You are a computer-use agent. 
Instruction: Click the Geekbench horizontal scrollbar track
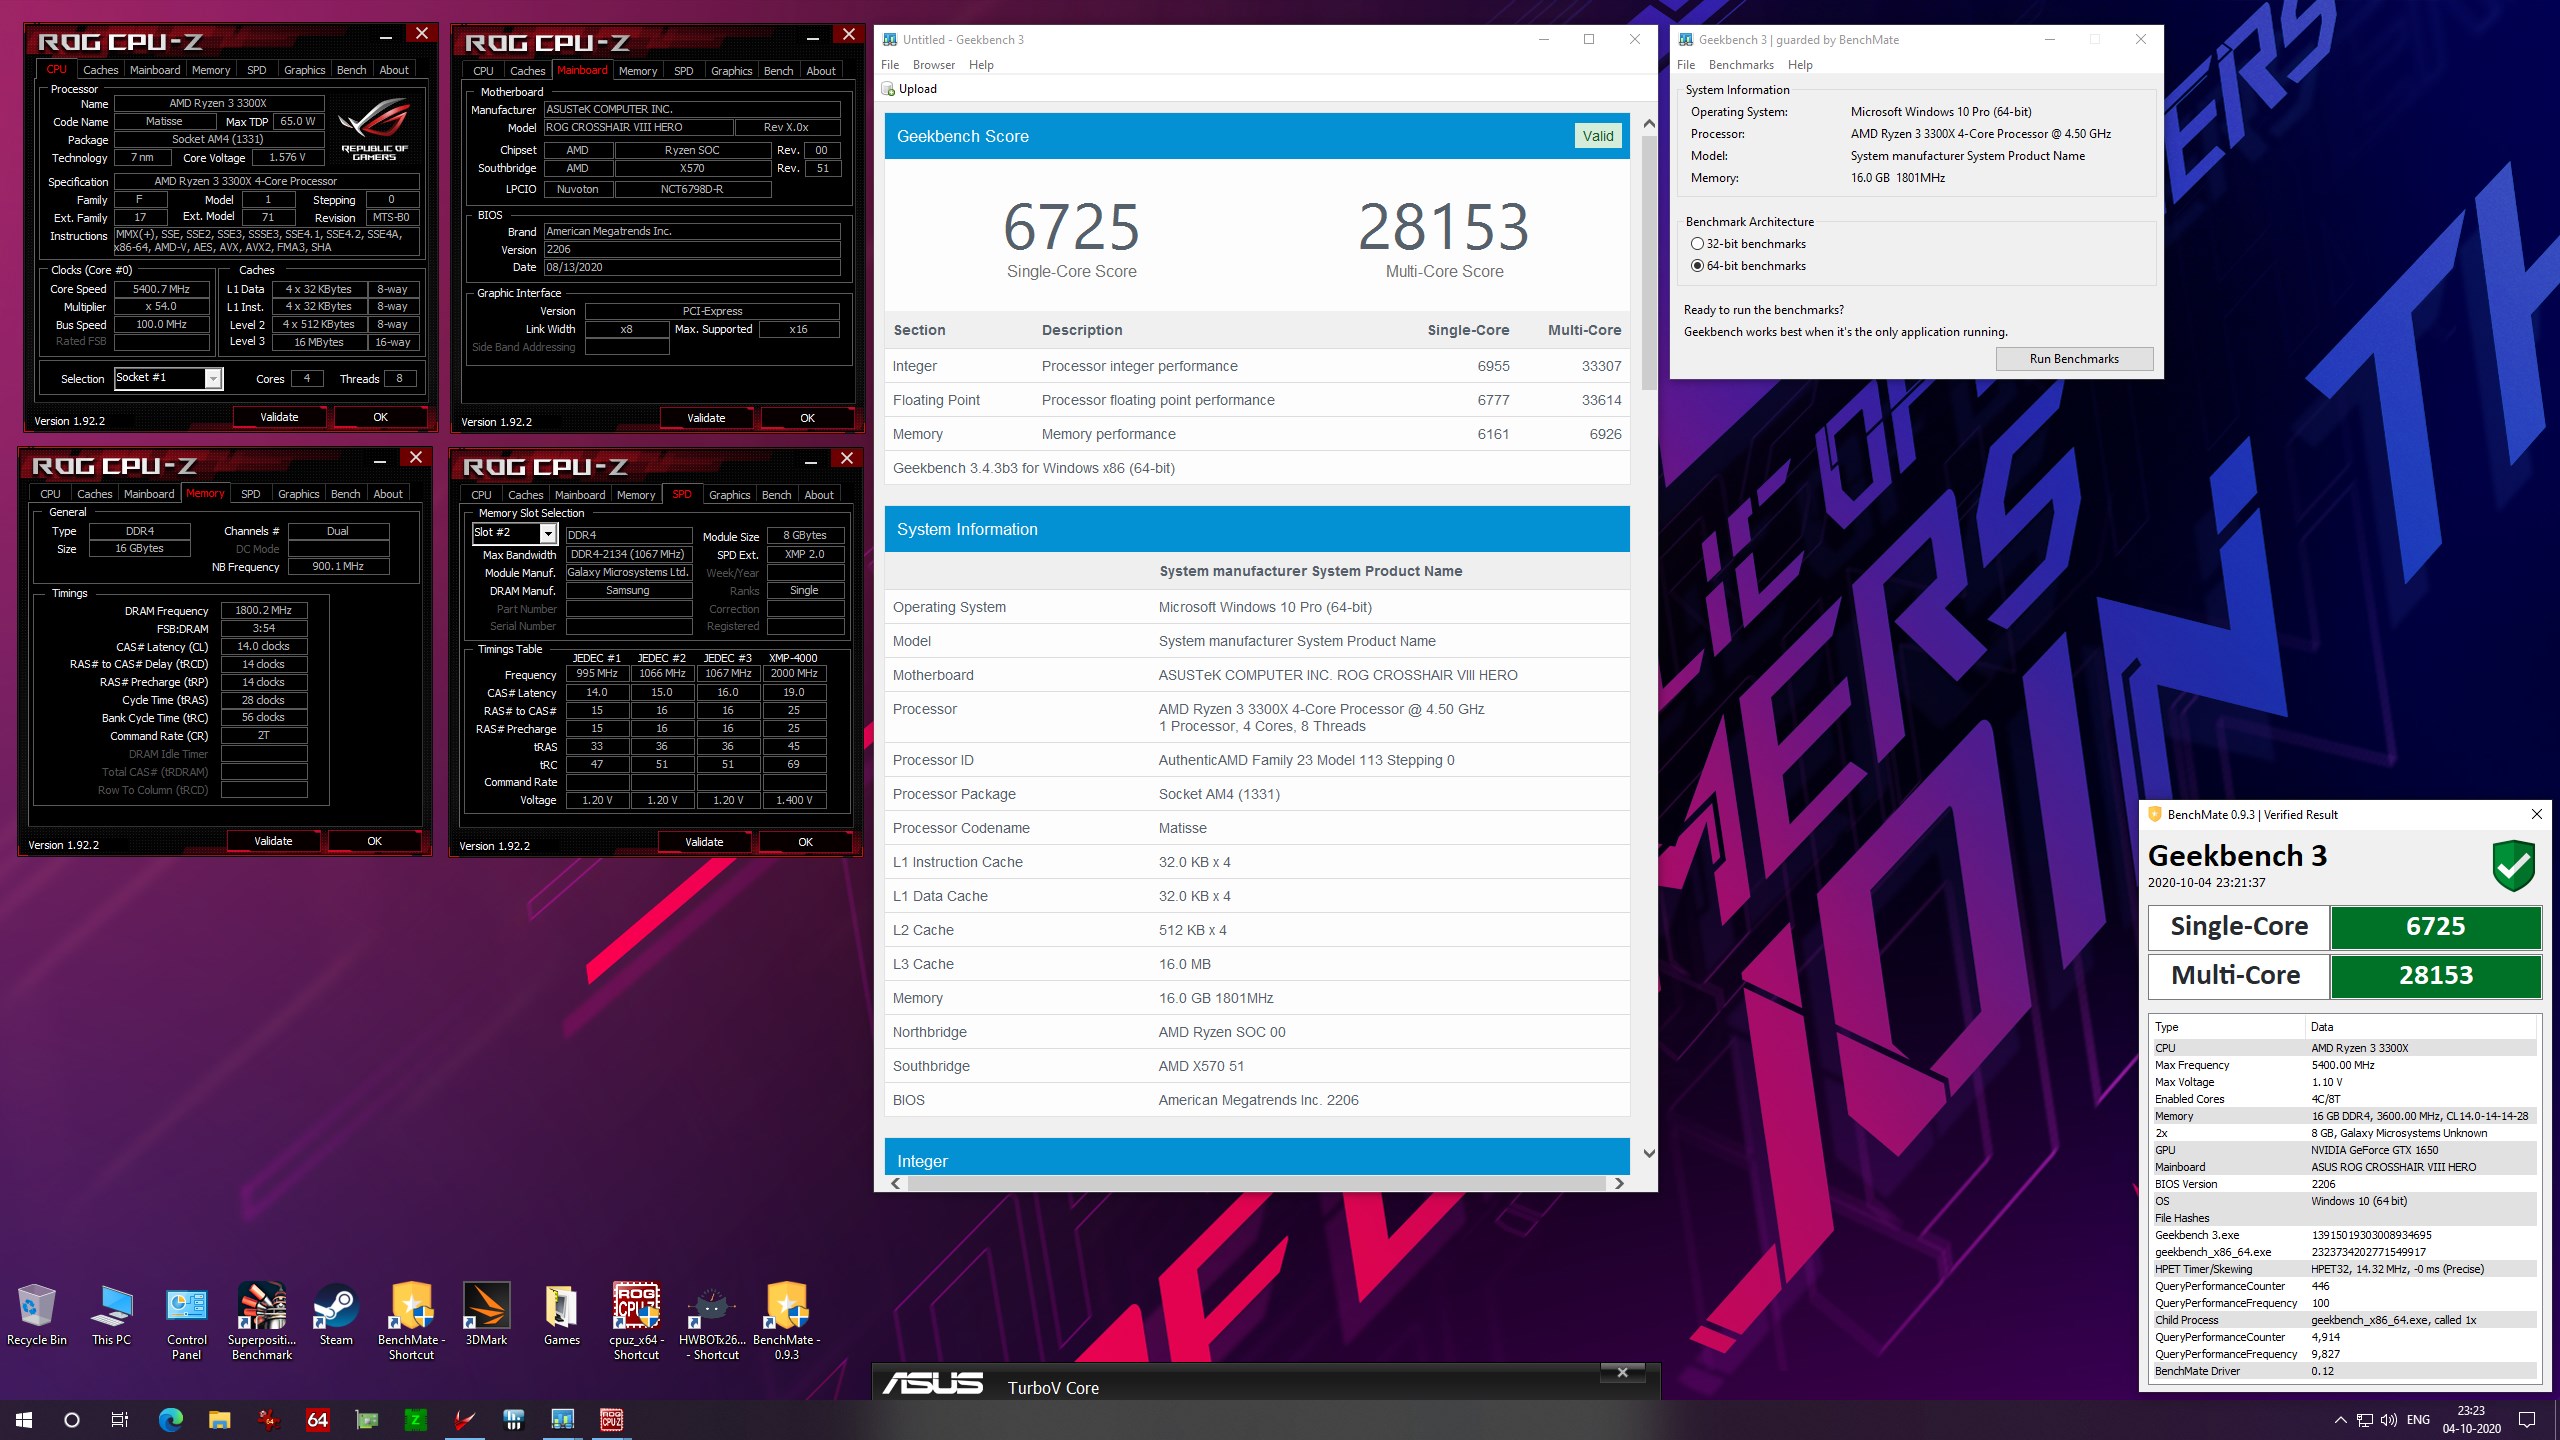pos(1257,1183)
